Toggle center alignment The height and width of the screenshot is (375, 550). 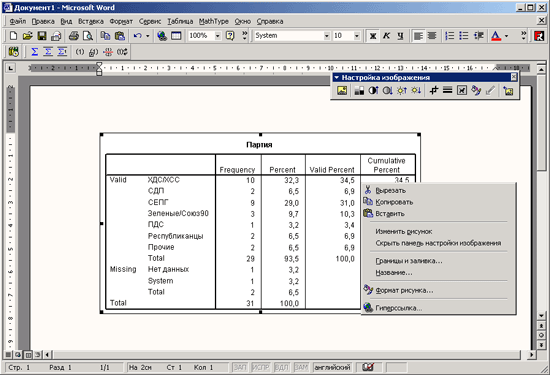point(432,36)
